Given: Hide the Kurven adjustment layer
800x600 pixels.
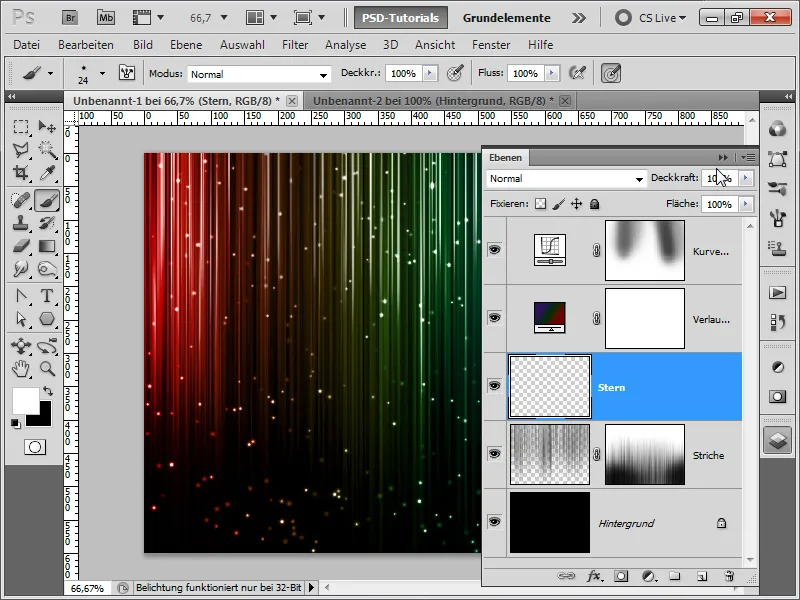Looking at the screenshot, I should click(x=494, y=249).
